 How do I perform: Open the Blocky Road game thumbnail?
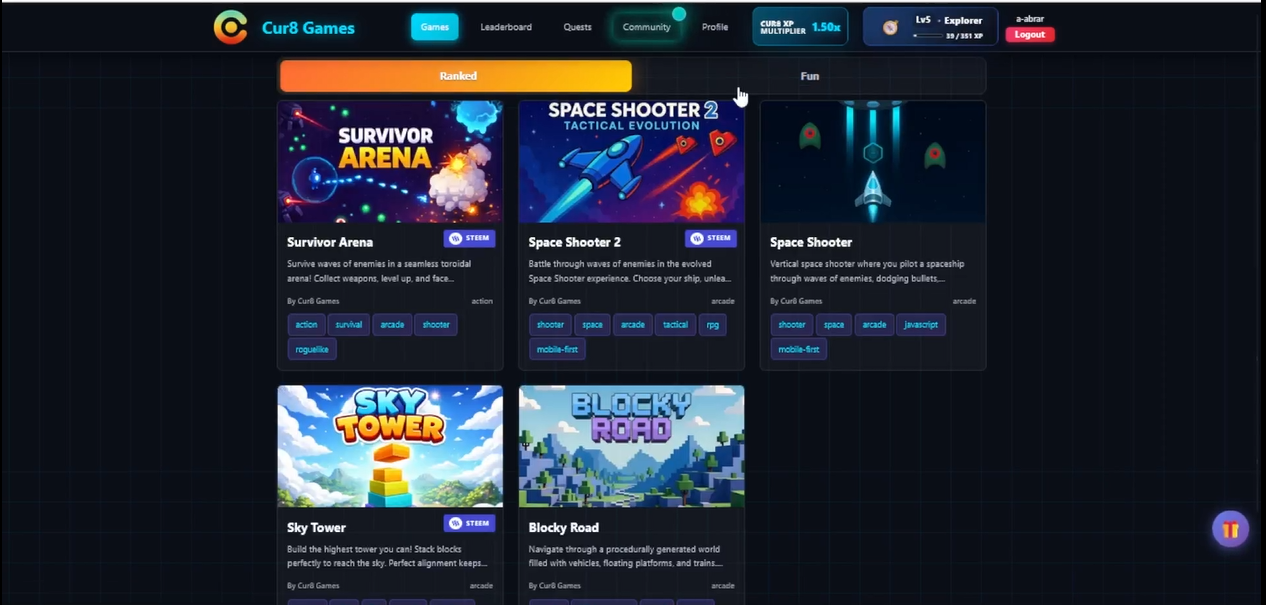coord(631,446)
